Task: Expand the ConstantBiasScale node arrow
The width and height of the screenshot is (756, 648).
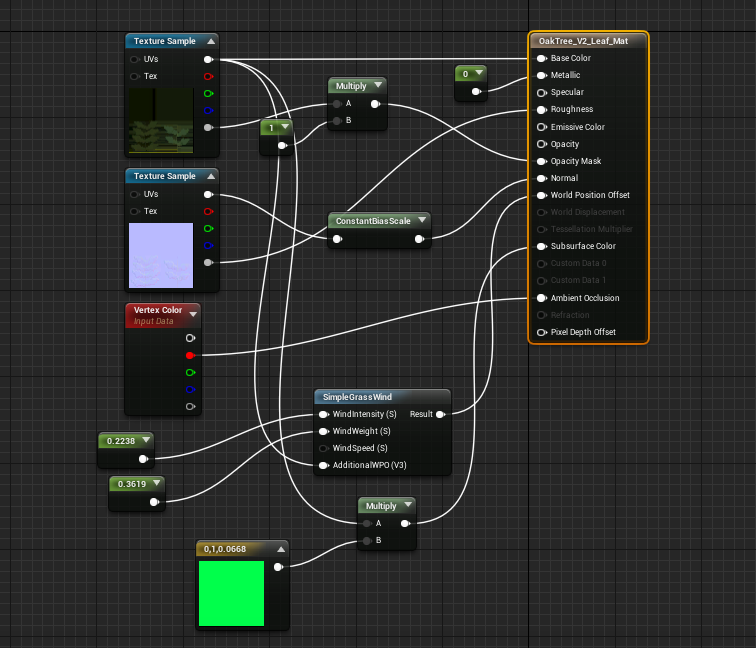Action: pos(422,220)
